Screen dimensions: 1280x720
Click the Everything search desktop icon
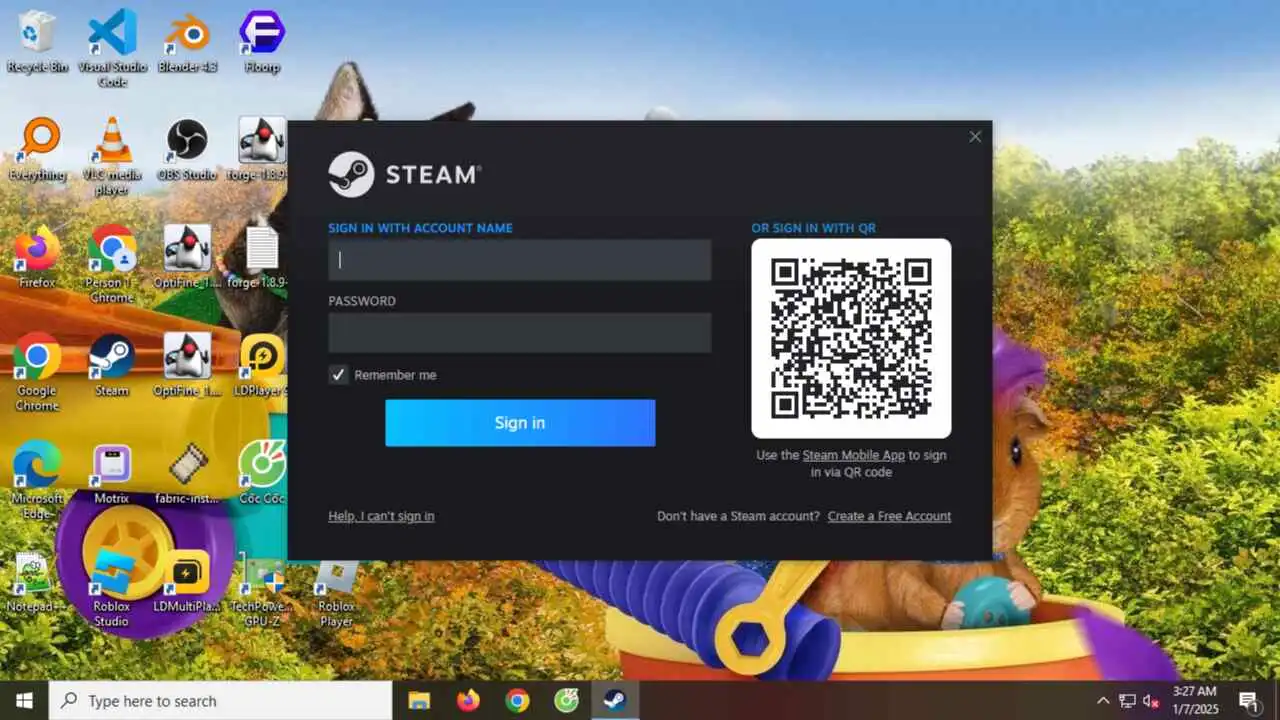tap(37, 149)
